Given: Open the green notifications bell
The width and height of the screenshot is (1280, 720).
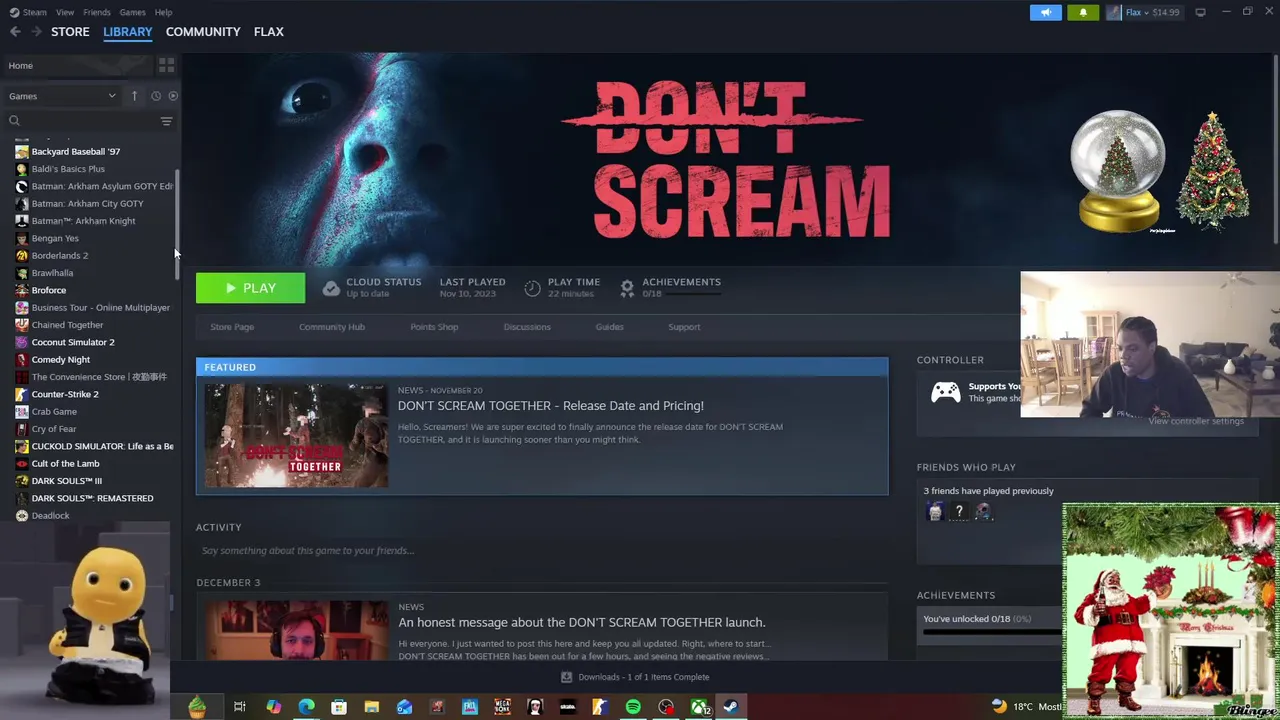Looking at the screenshot, I should coord(1083,12).
